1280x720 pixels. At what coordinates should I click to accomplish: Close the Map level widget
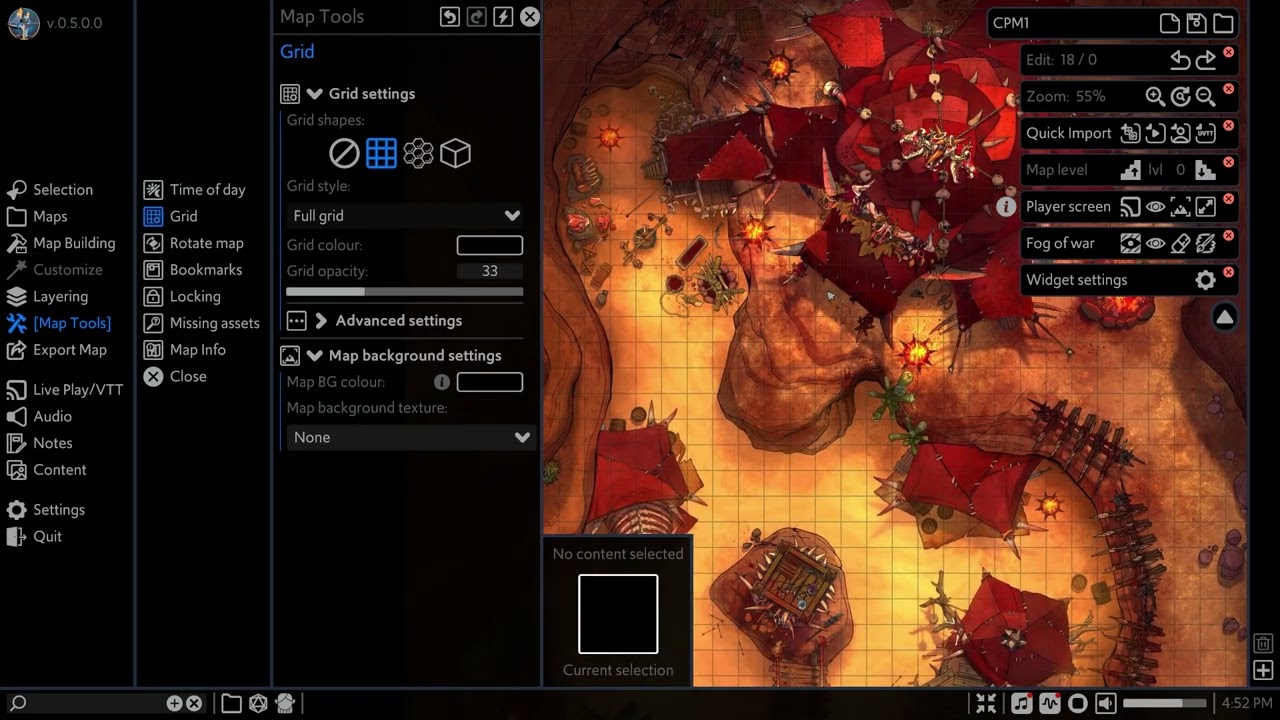coord(1229,162)
